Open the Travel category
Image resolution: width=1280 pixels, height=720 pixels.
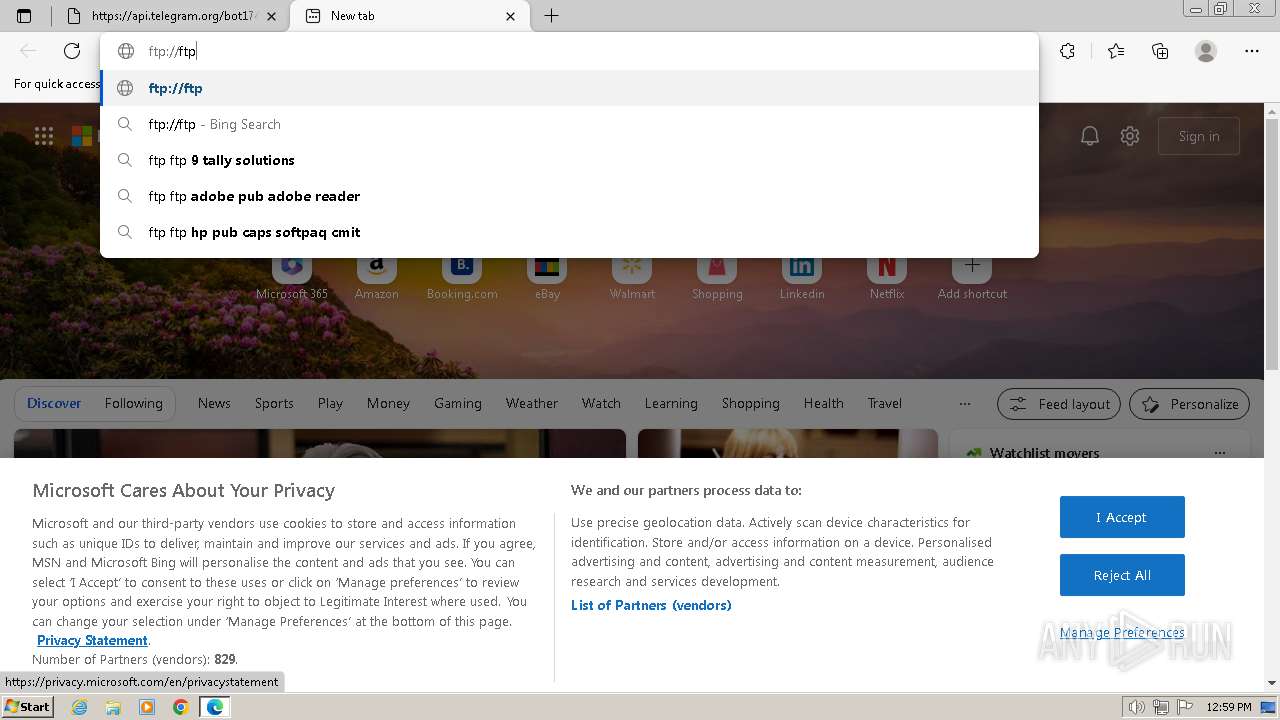tap(884, 403)
